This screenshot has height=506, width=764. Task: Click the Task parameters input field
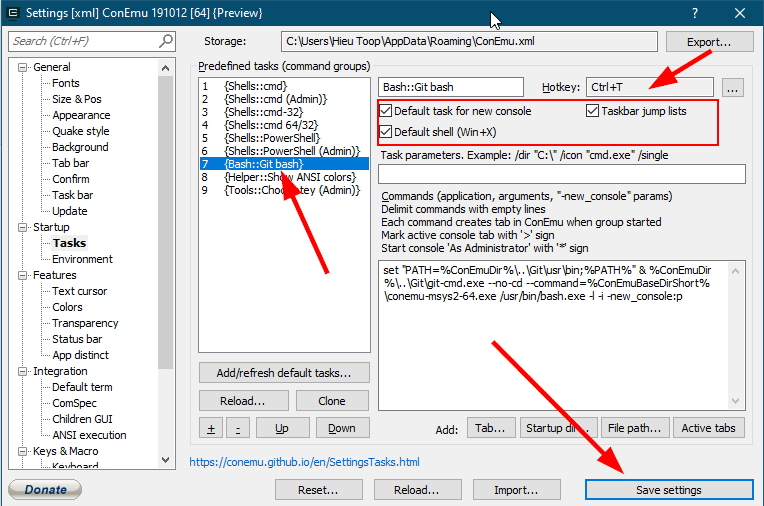[x=561, y=174]
